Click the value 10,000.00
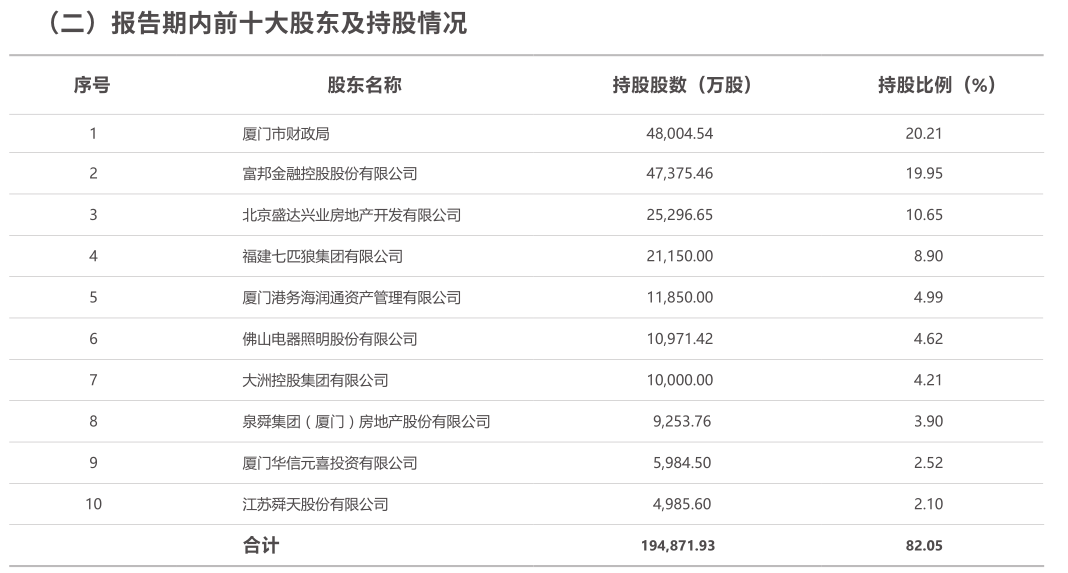 (x=680, y=380)
